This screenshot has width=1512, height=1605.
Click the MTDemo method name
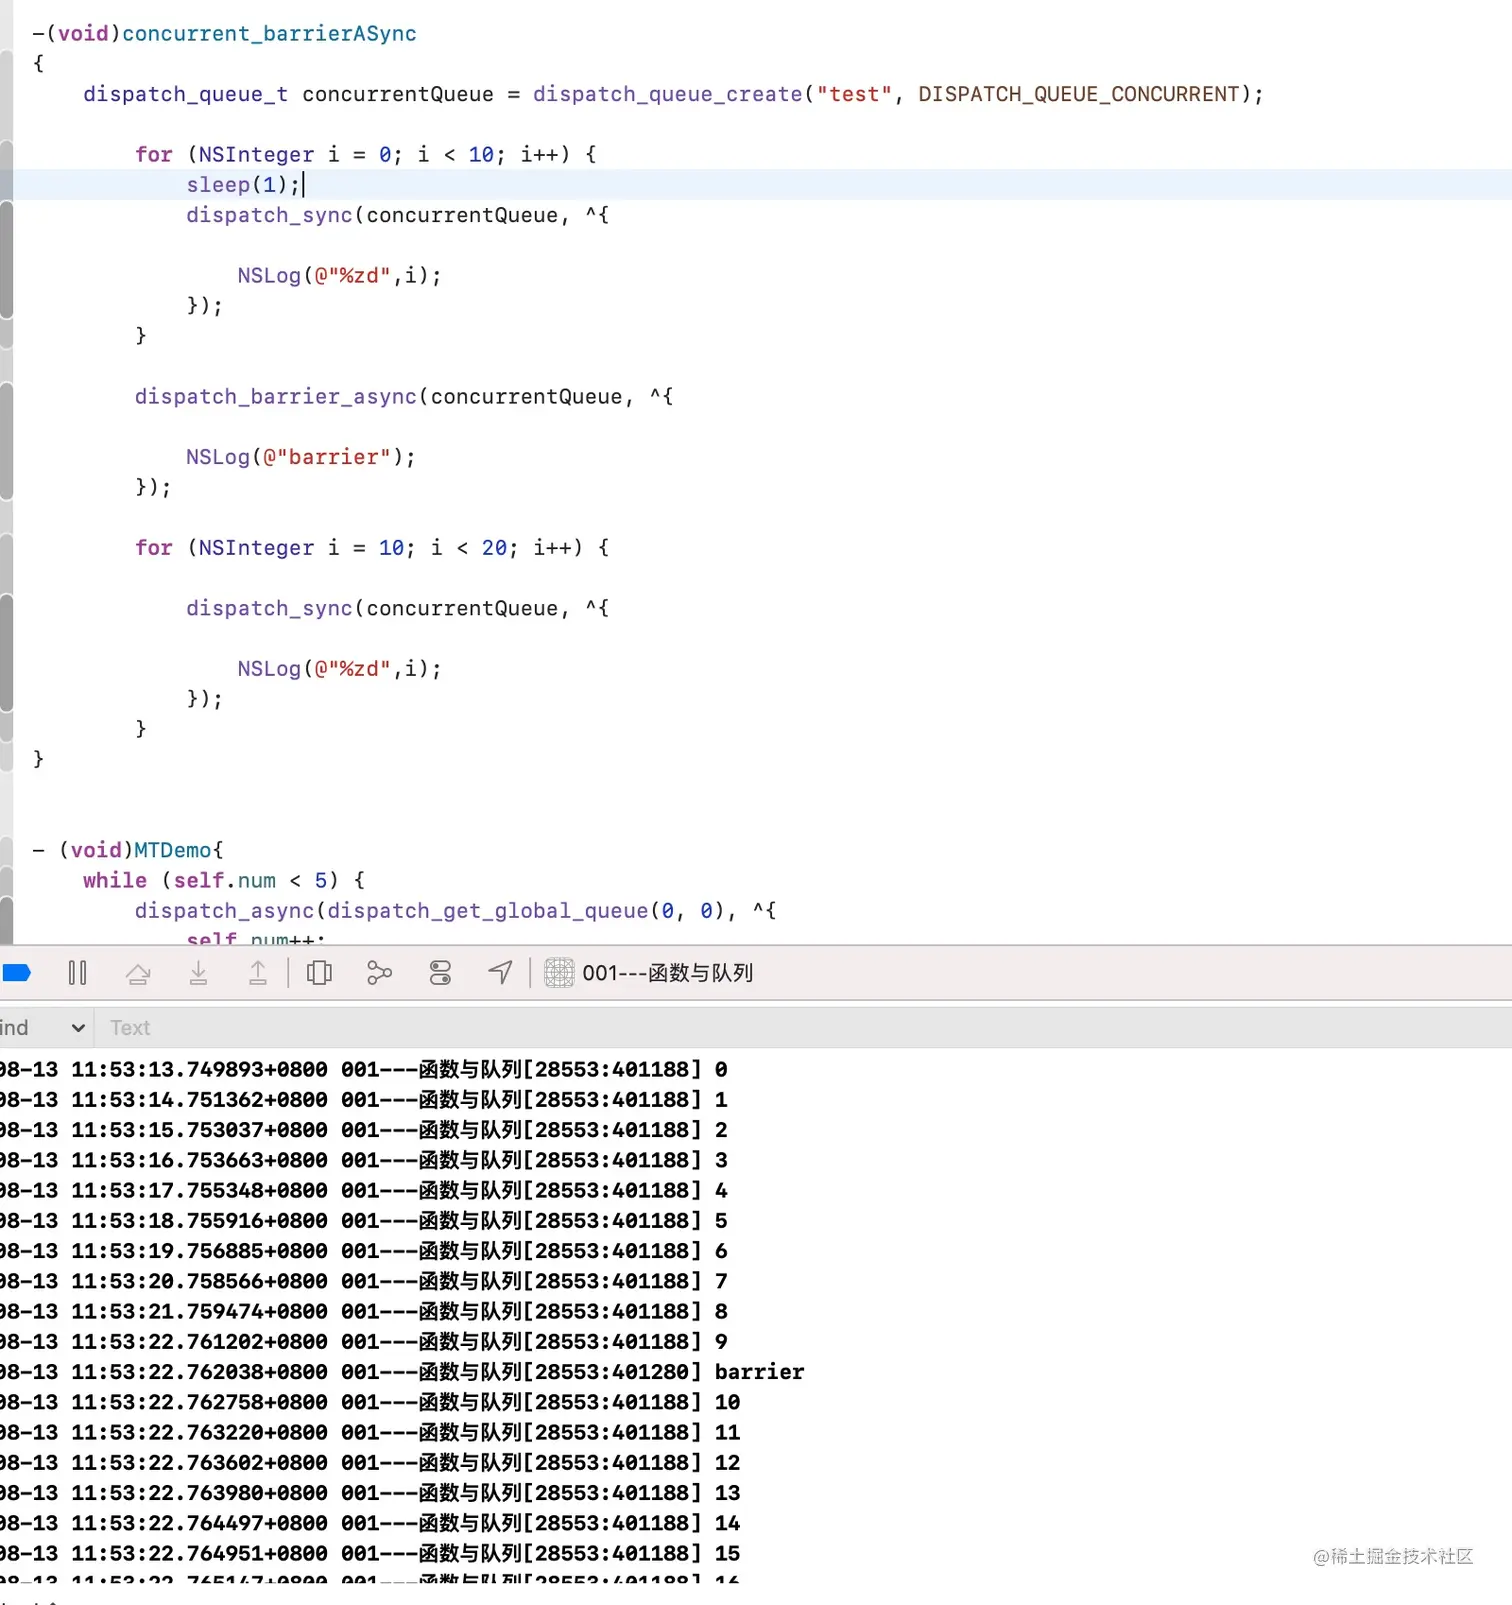(x=172, y=850)
